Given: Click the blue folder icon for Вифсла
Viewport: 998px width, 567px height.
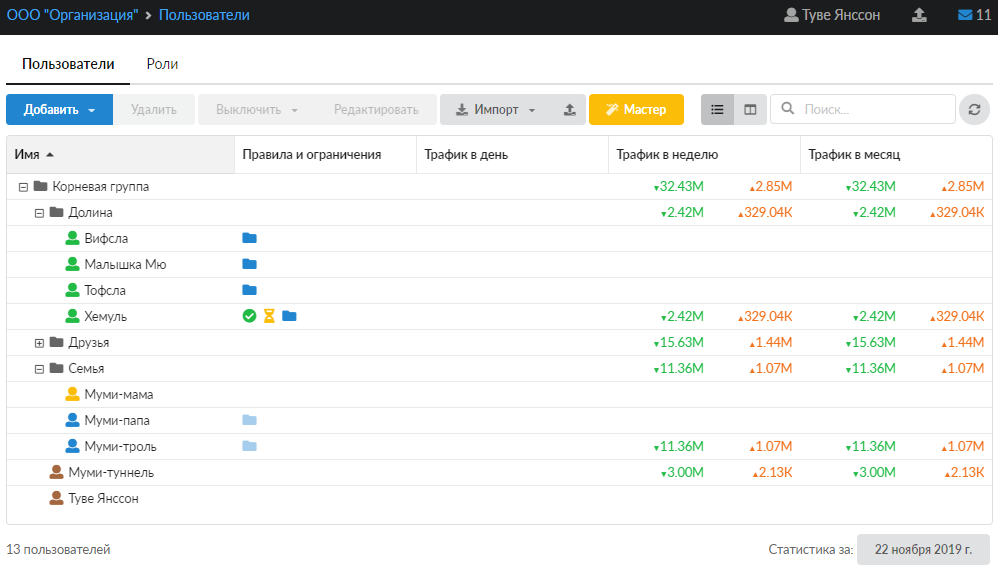Looking at the screenshot, I should coord(250,238).
